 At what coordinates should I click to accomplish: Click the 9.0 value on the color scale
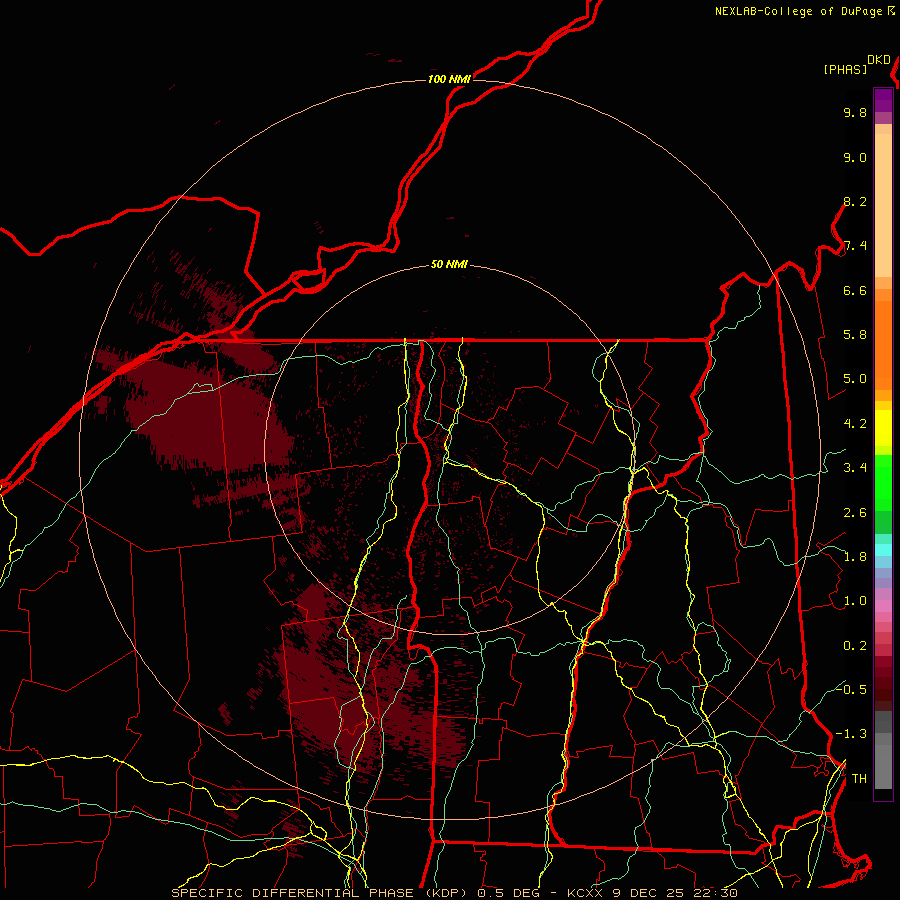coord(855,158)
